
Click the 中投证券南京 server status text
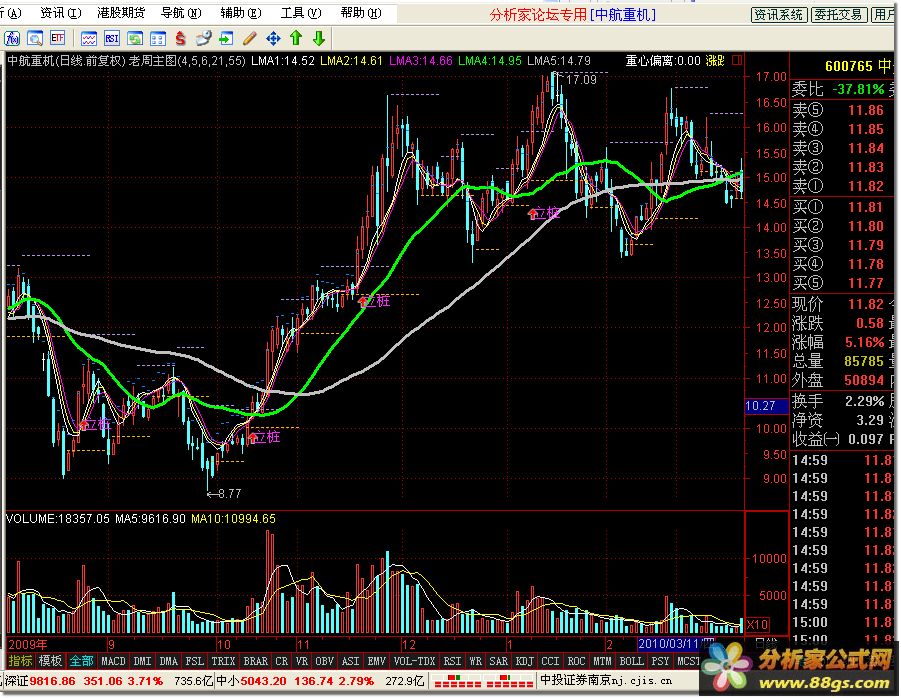click(606, 681)
